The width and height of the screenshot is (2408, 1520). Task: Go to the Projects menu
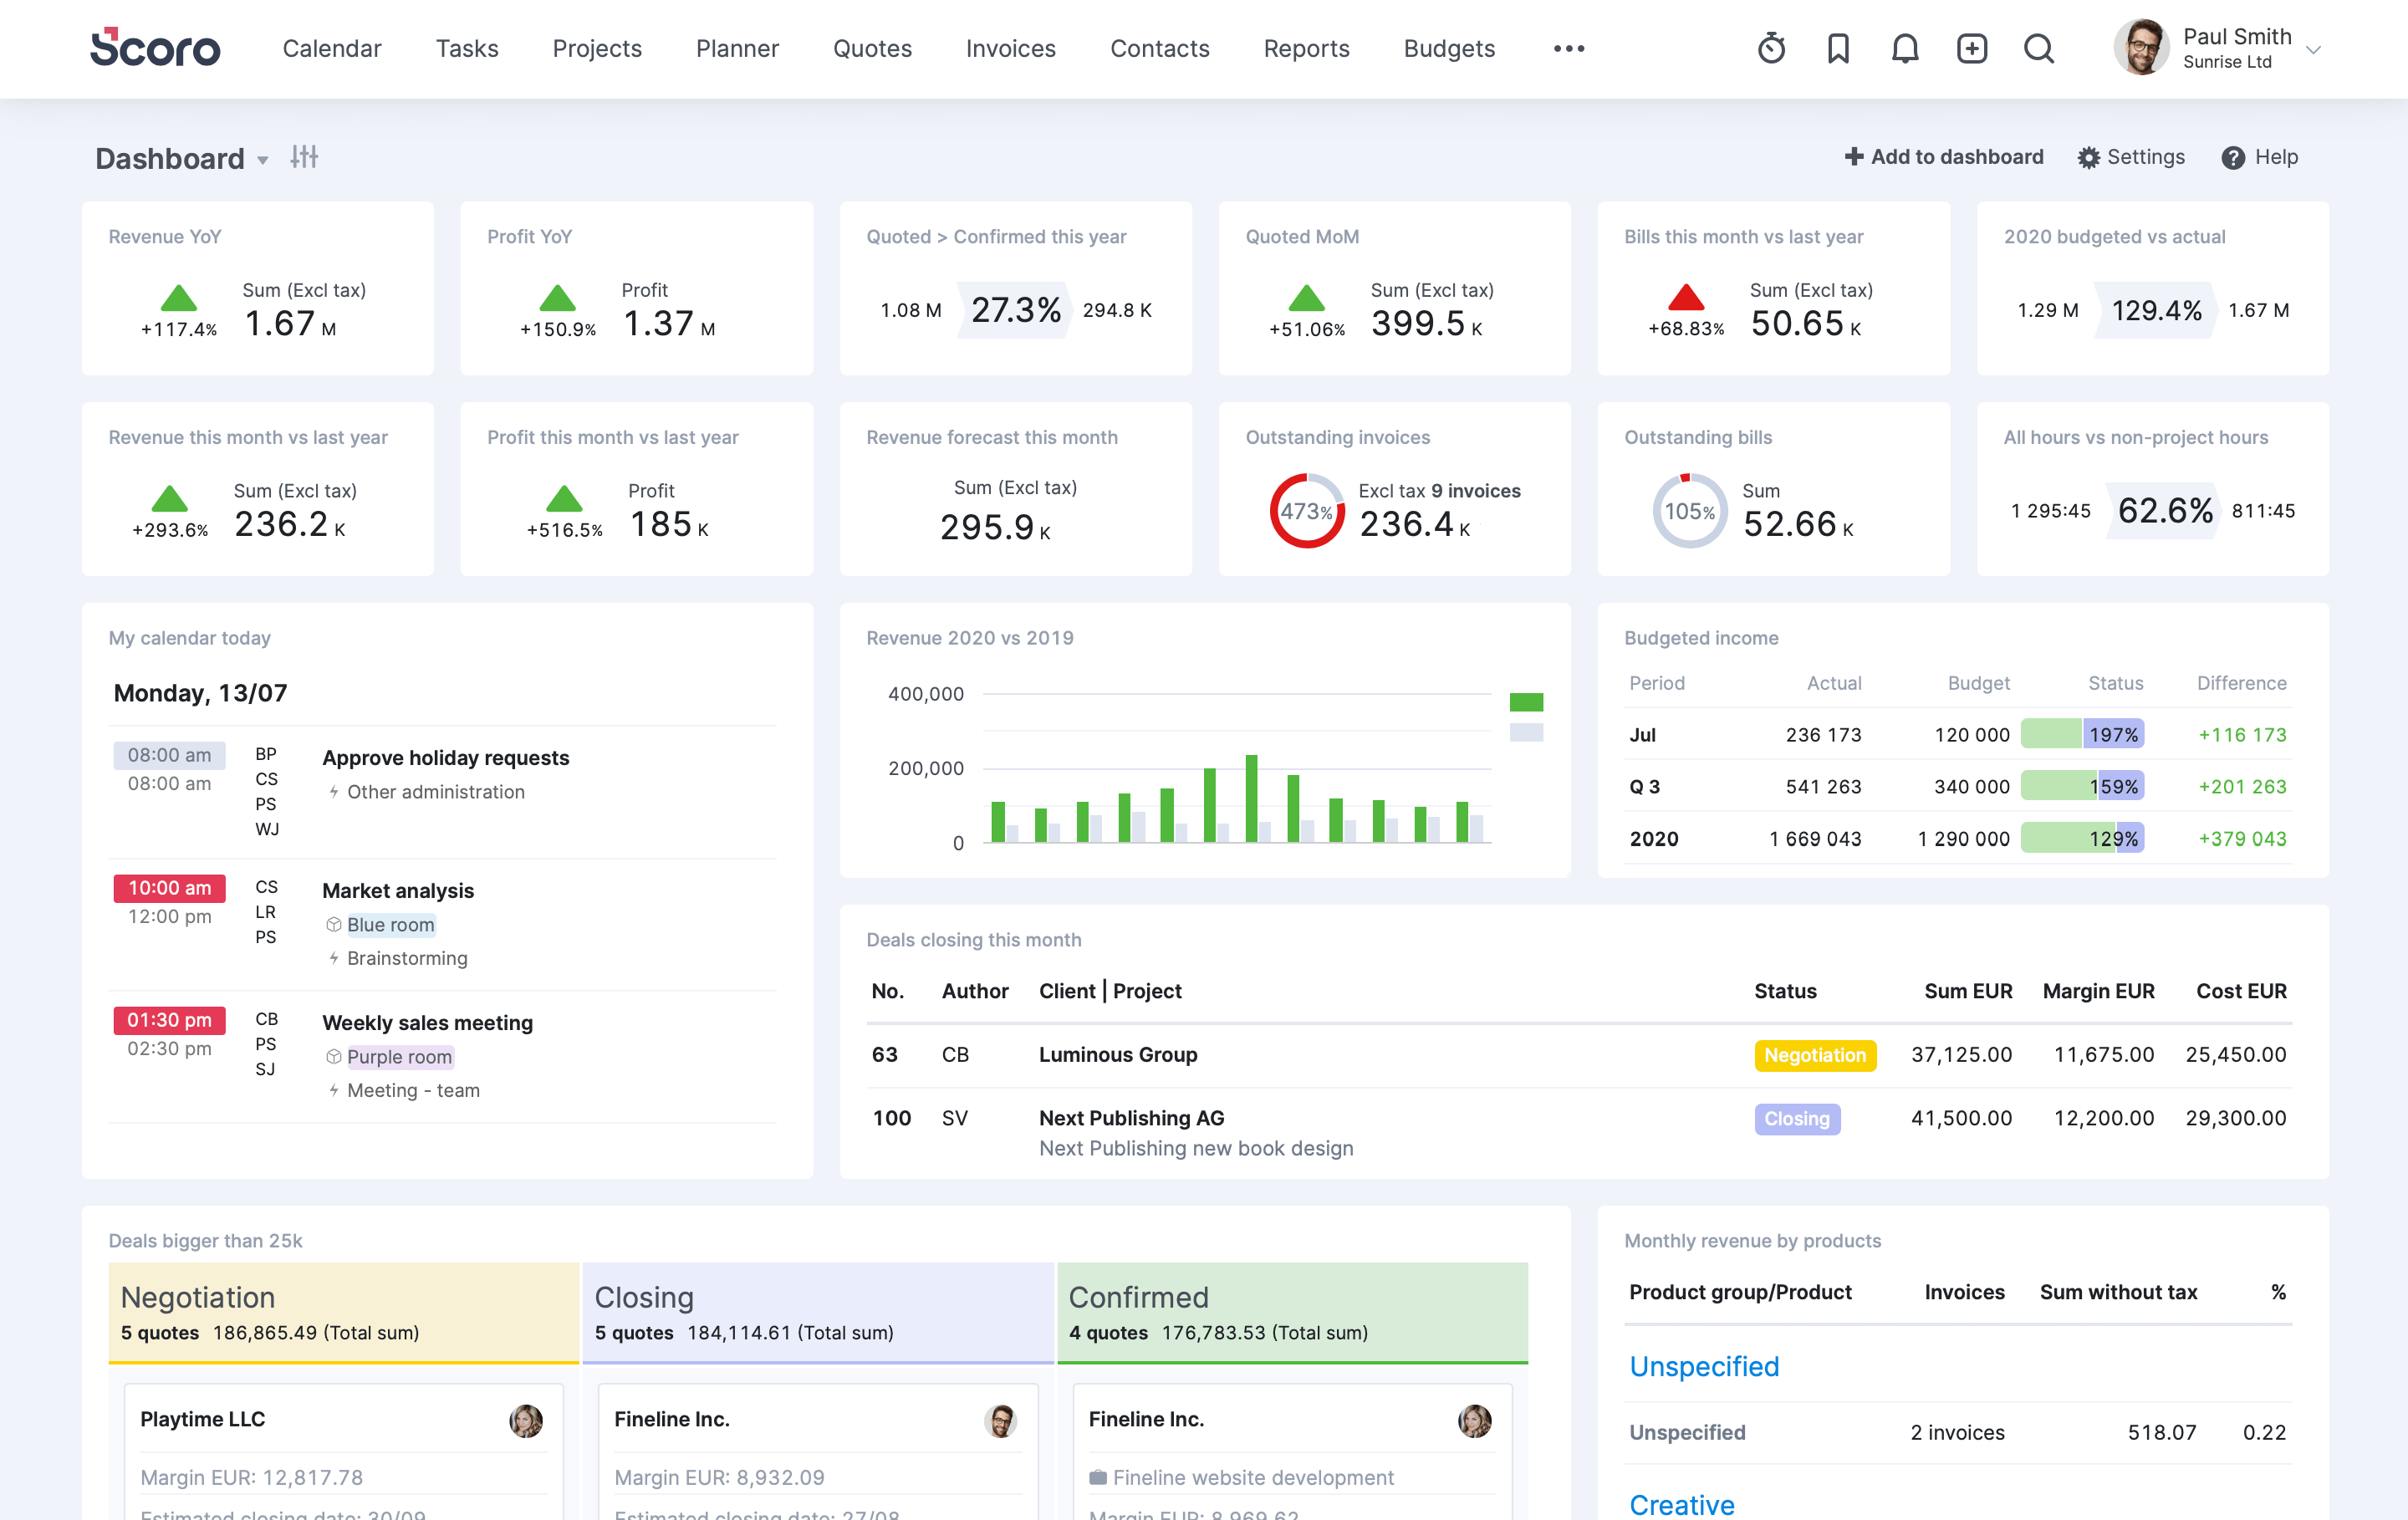[597, 48]
